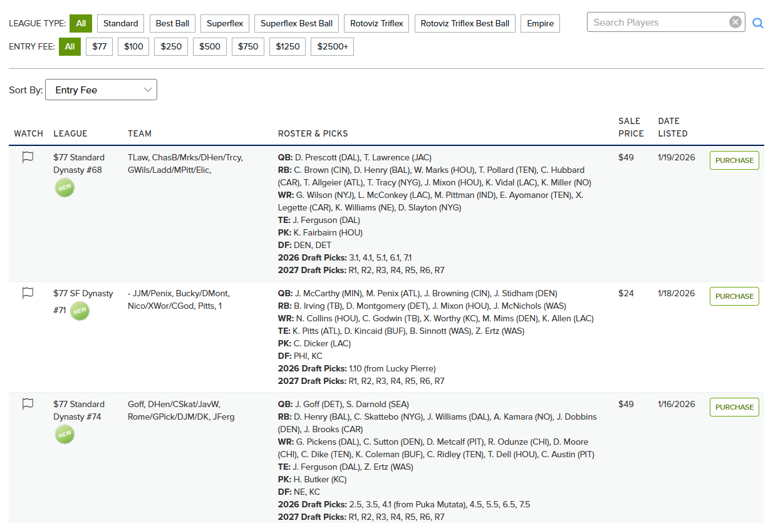
Task: Filter by $2500+ entry fee
Action: (x=333, y=46)
